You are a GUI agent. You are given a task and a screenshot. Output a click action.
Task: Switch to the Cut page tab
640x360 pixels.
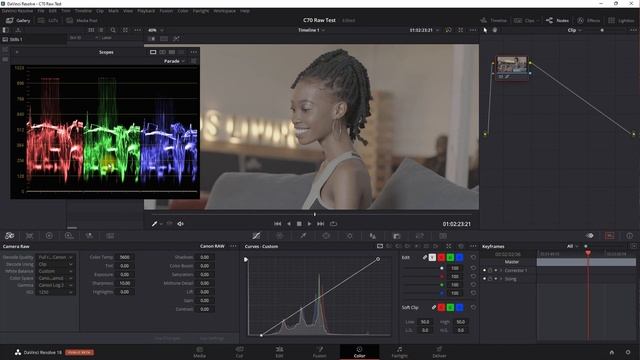240,352
